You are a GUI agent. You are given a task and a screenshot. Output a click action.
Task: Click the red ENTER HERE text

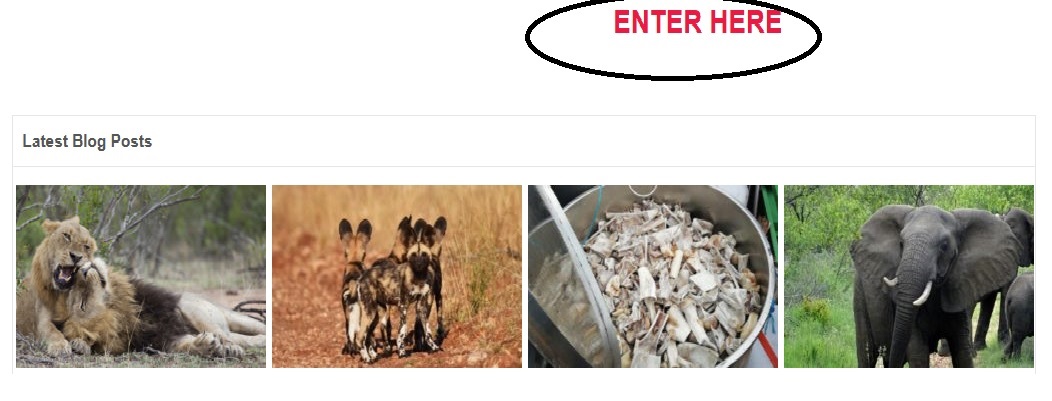[x=697, y=22]
